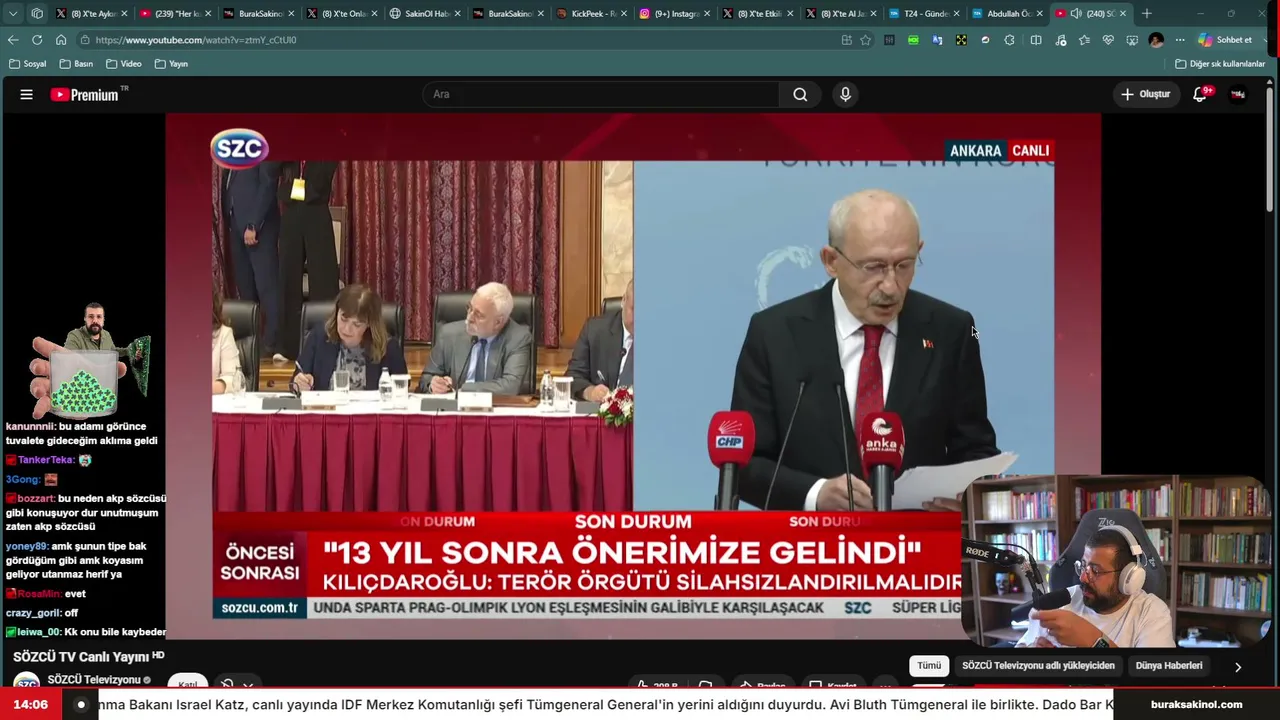The height and width of the screenshot is (720, 1280).
Task: Show next filter chips with right arrow
Action: [1238, 666]
